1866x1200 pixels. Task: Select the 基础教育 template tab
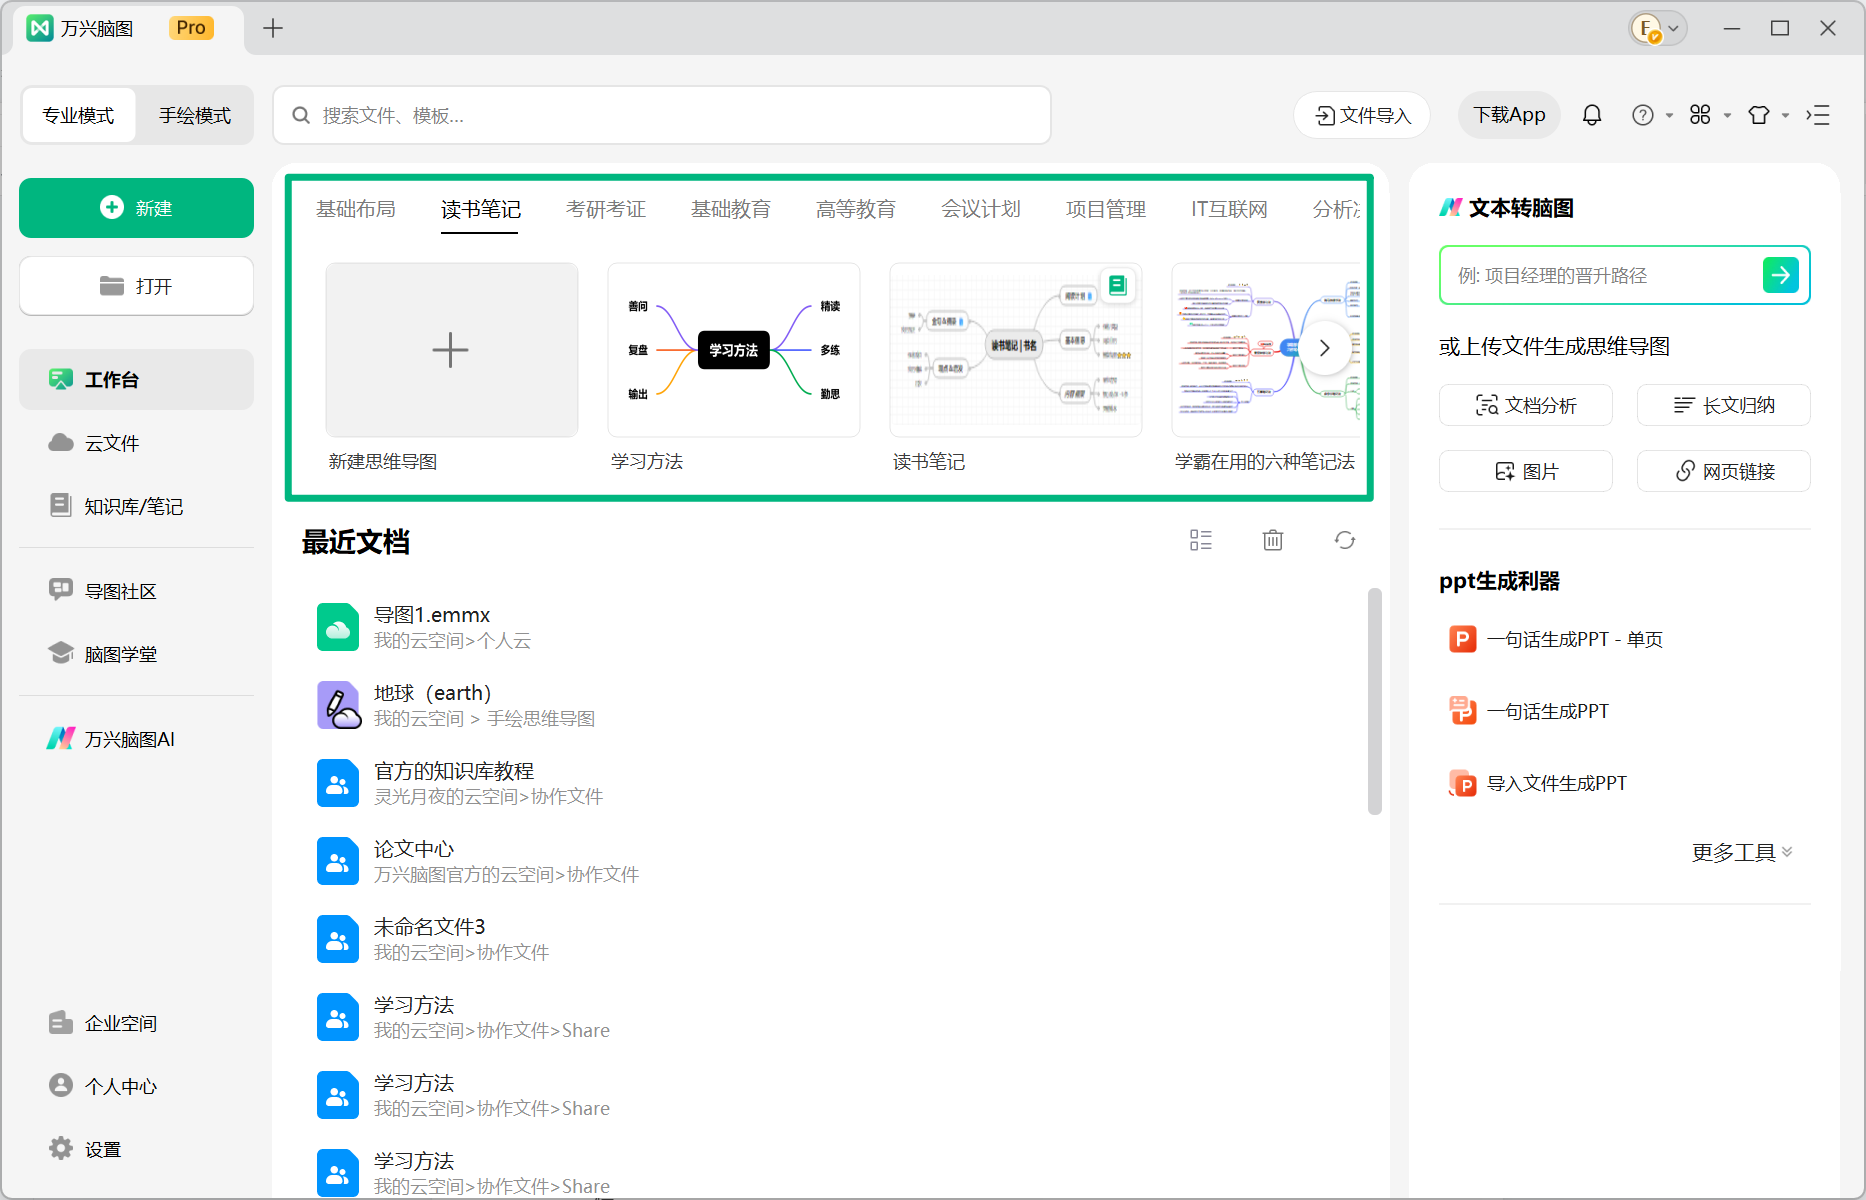[731, 209]
